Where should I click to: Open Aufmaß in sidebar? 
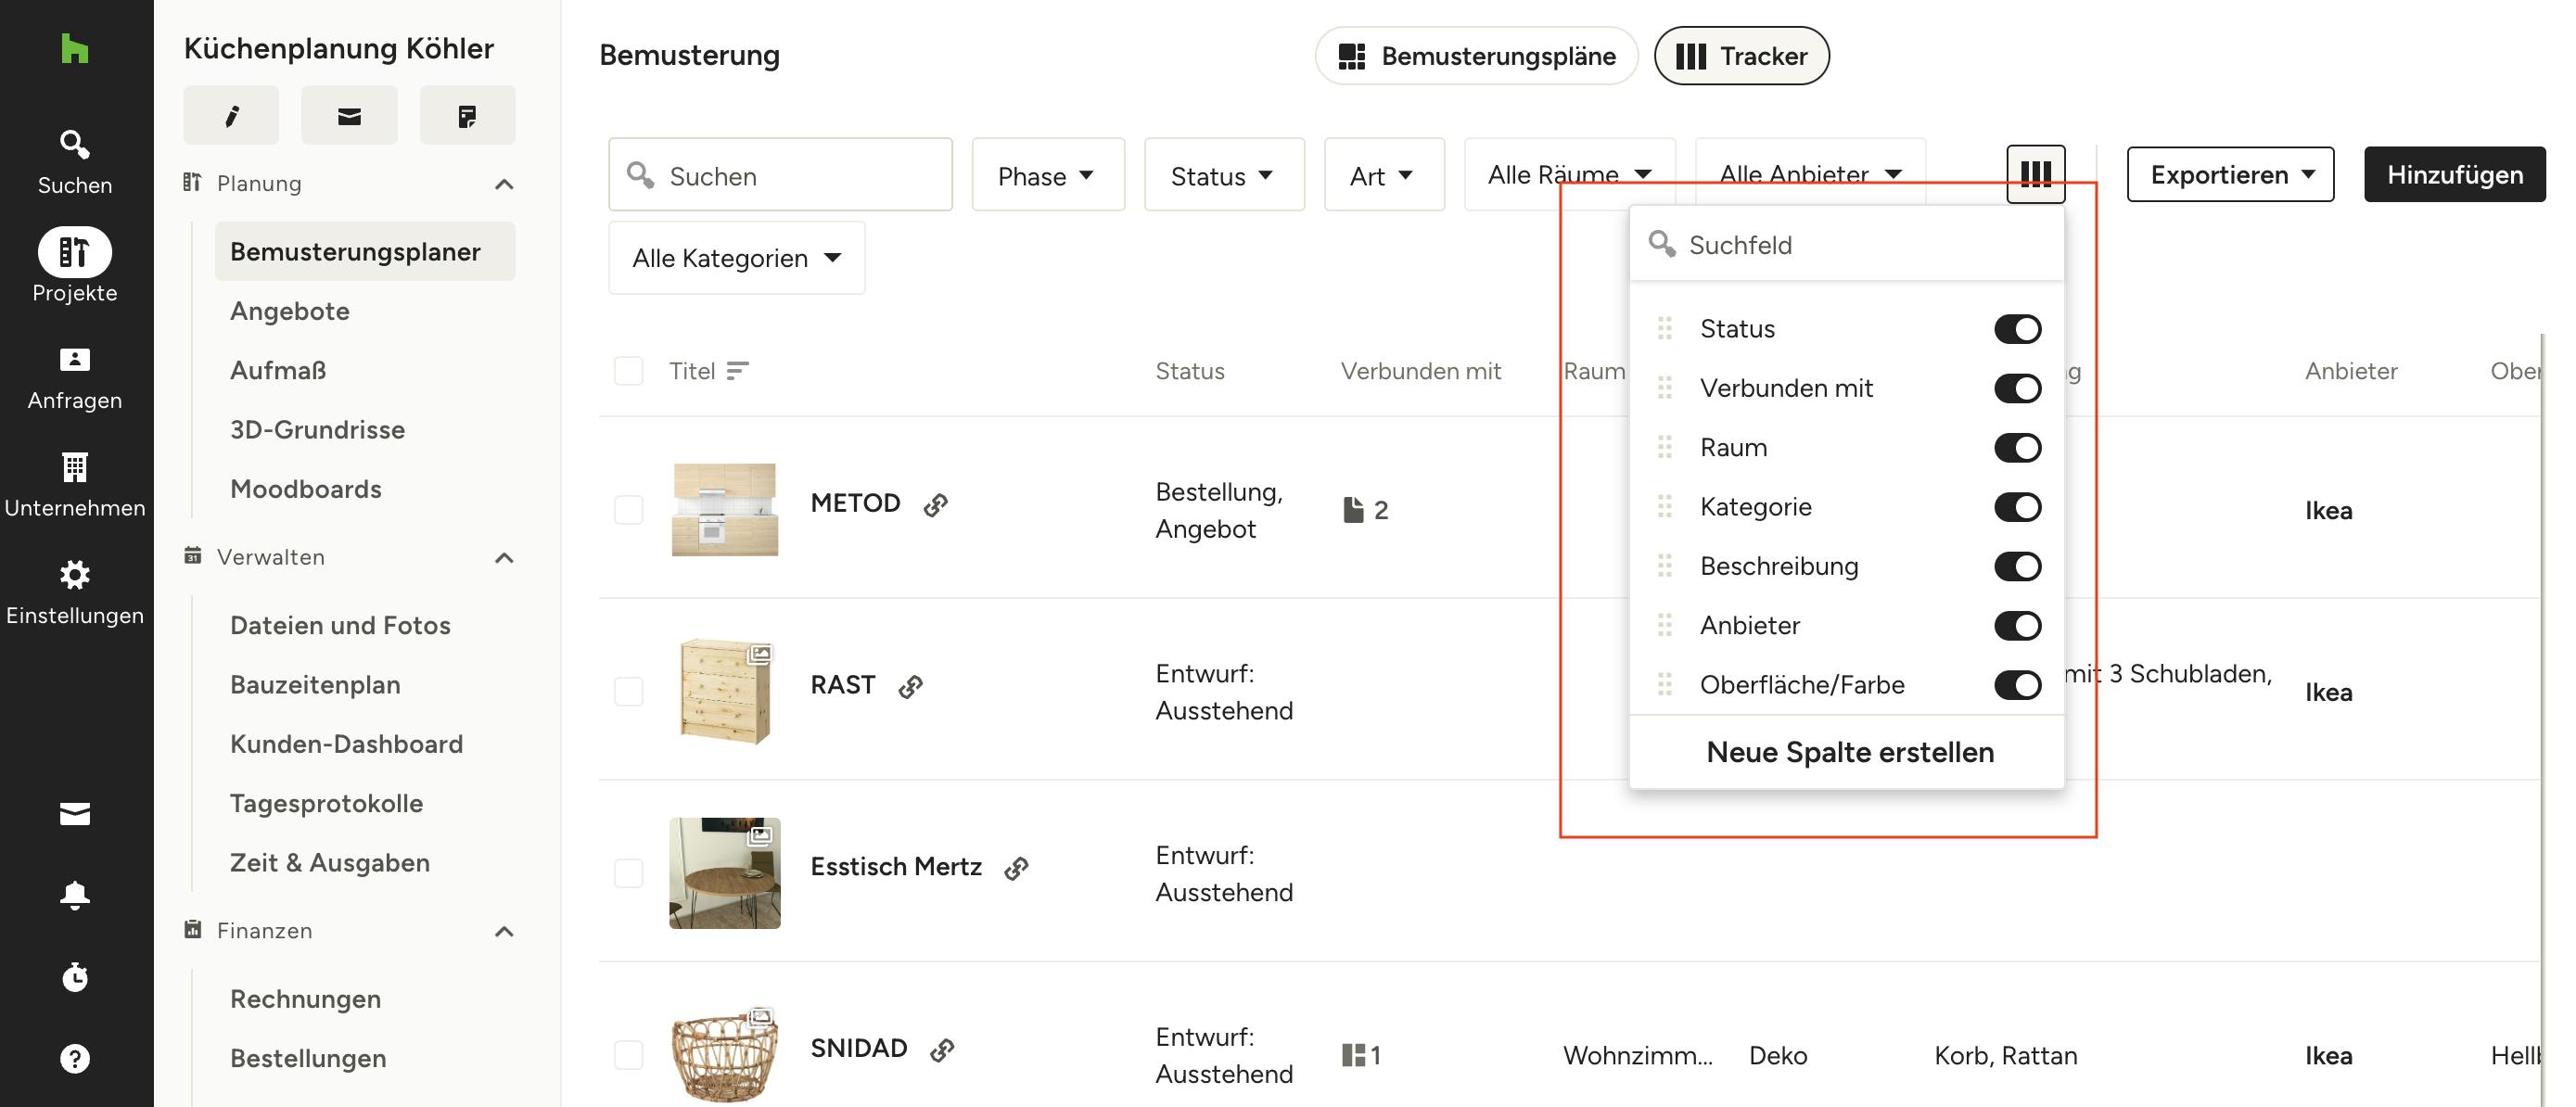tap(278, 370)
